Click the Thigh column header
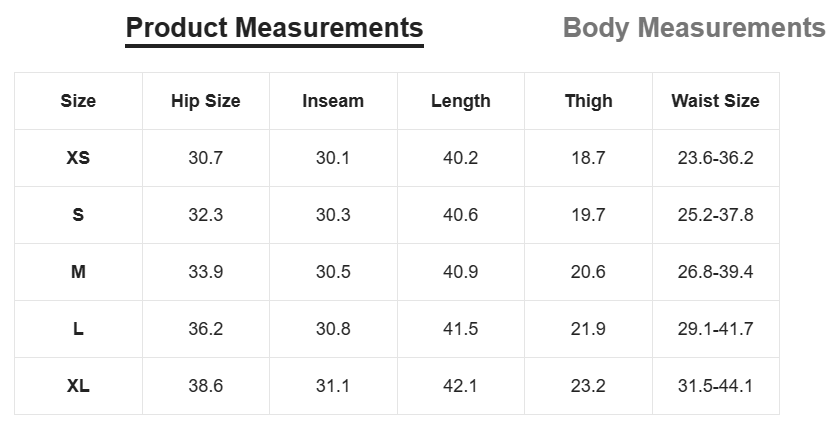Image resolution: width=834 pixels, height=429 pixels. (588, 101)
